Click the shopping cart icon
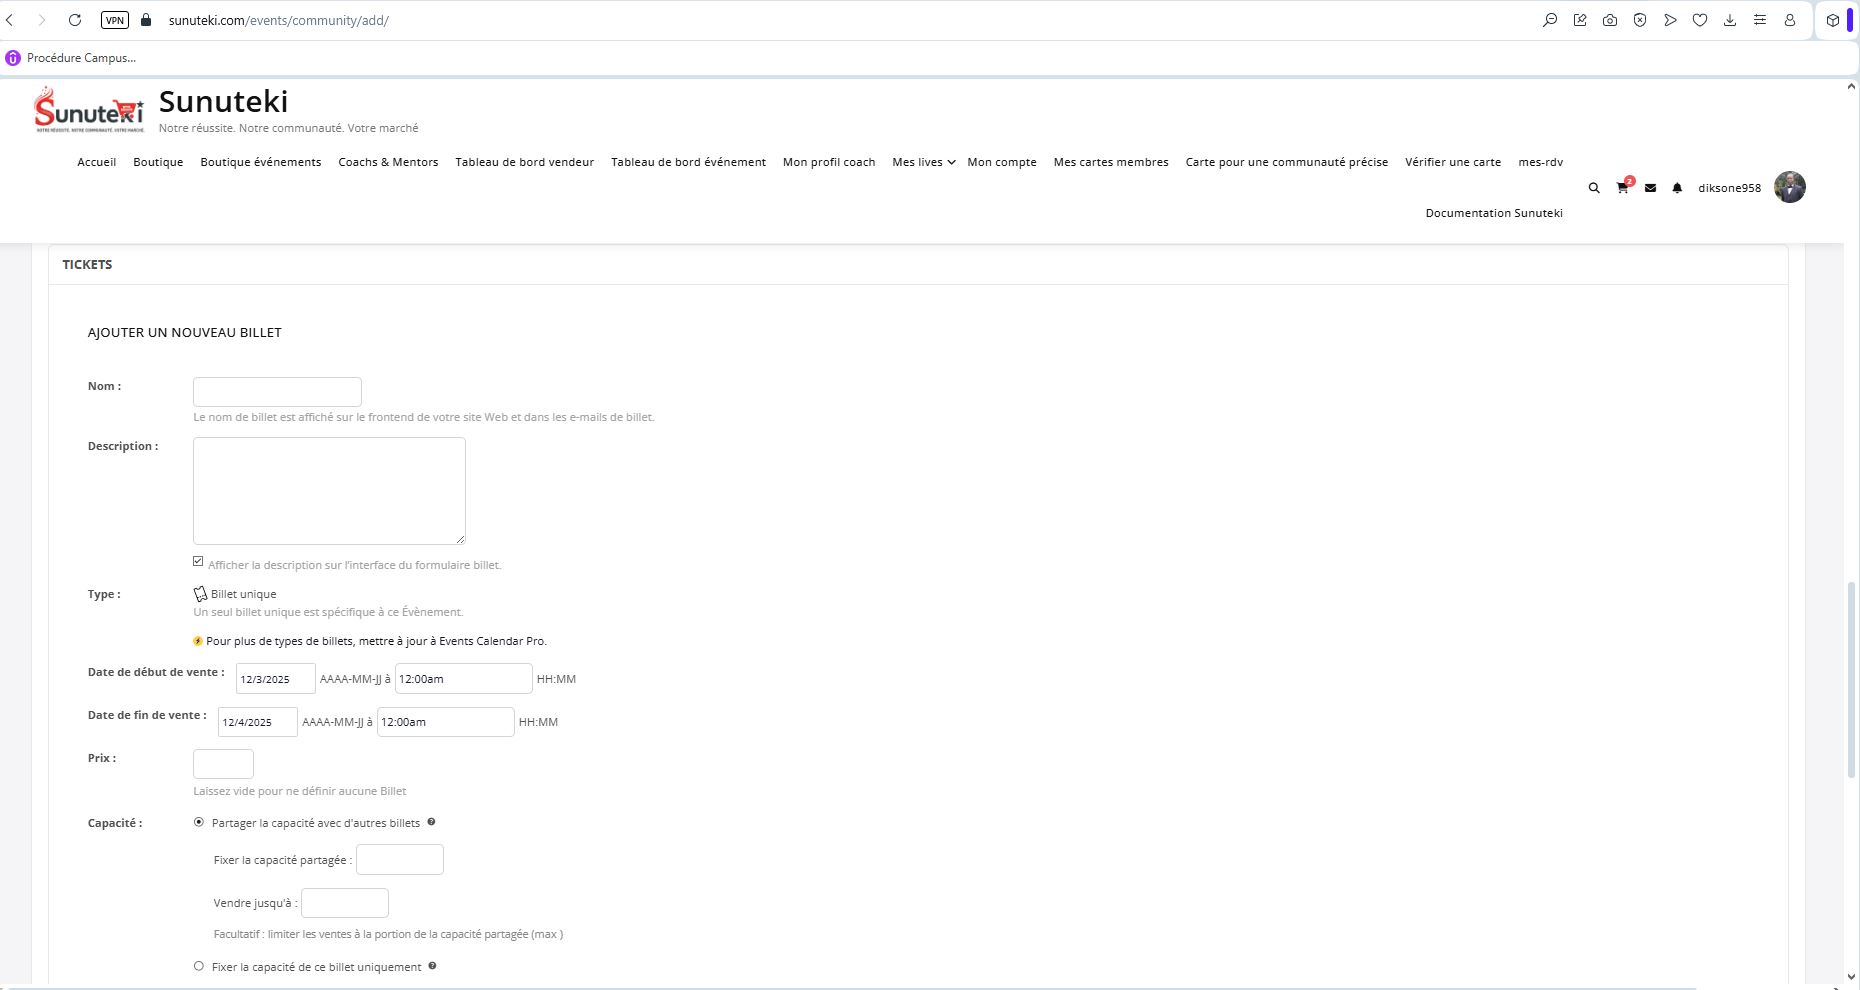Viewport: 1860px width, 990px height. point(1621,188)
